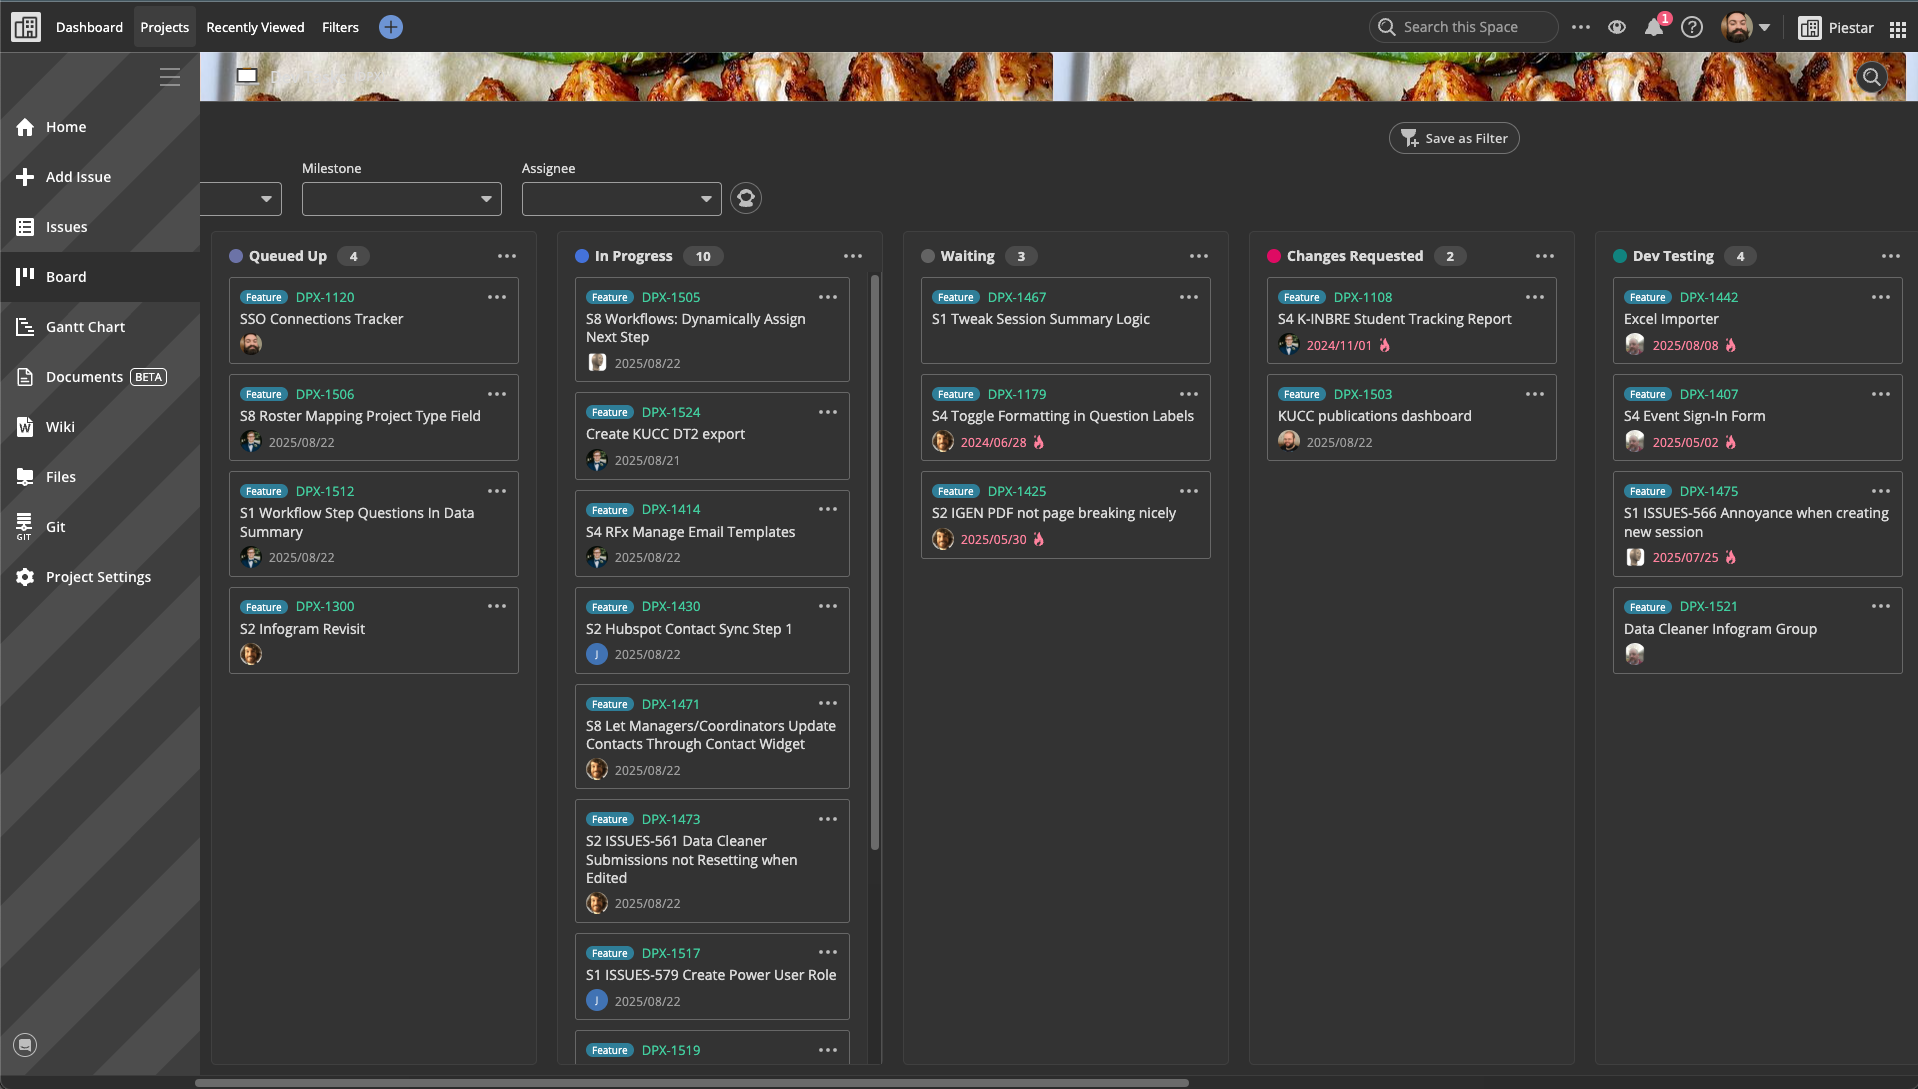This screenshot has height=1089, width=1918.
Task: Click the reset filters refresh icon
Action: coord(746,198)
